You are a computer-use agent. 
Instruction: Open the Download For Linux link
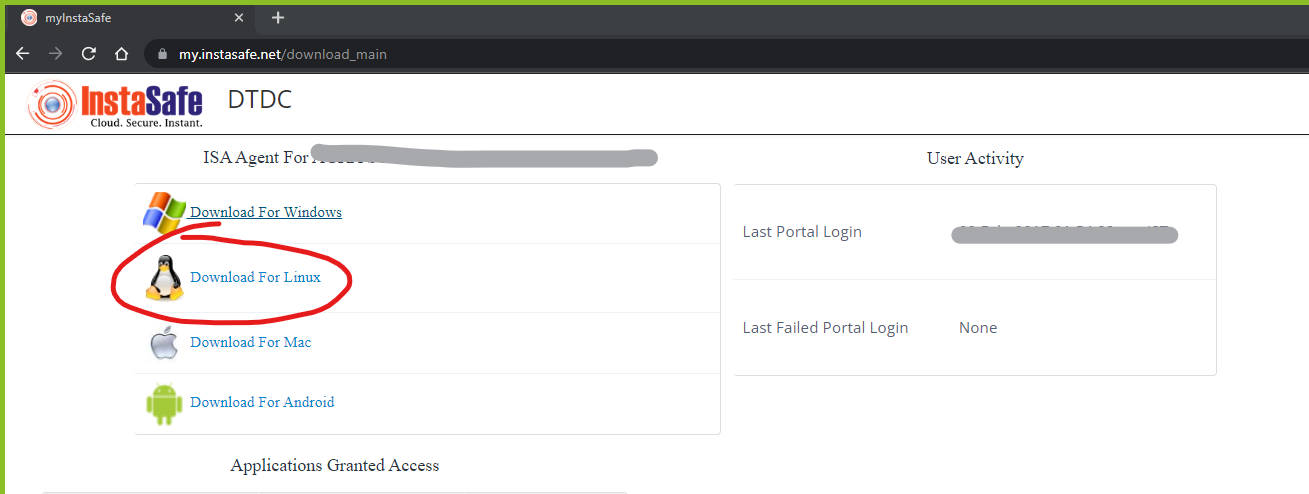point(255,277)
